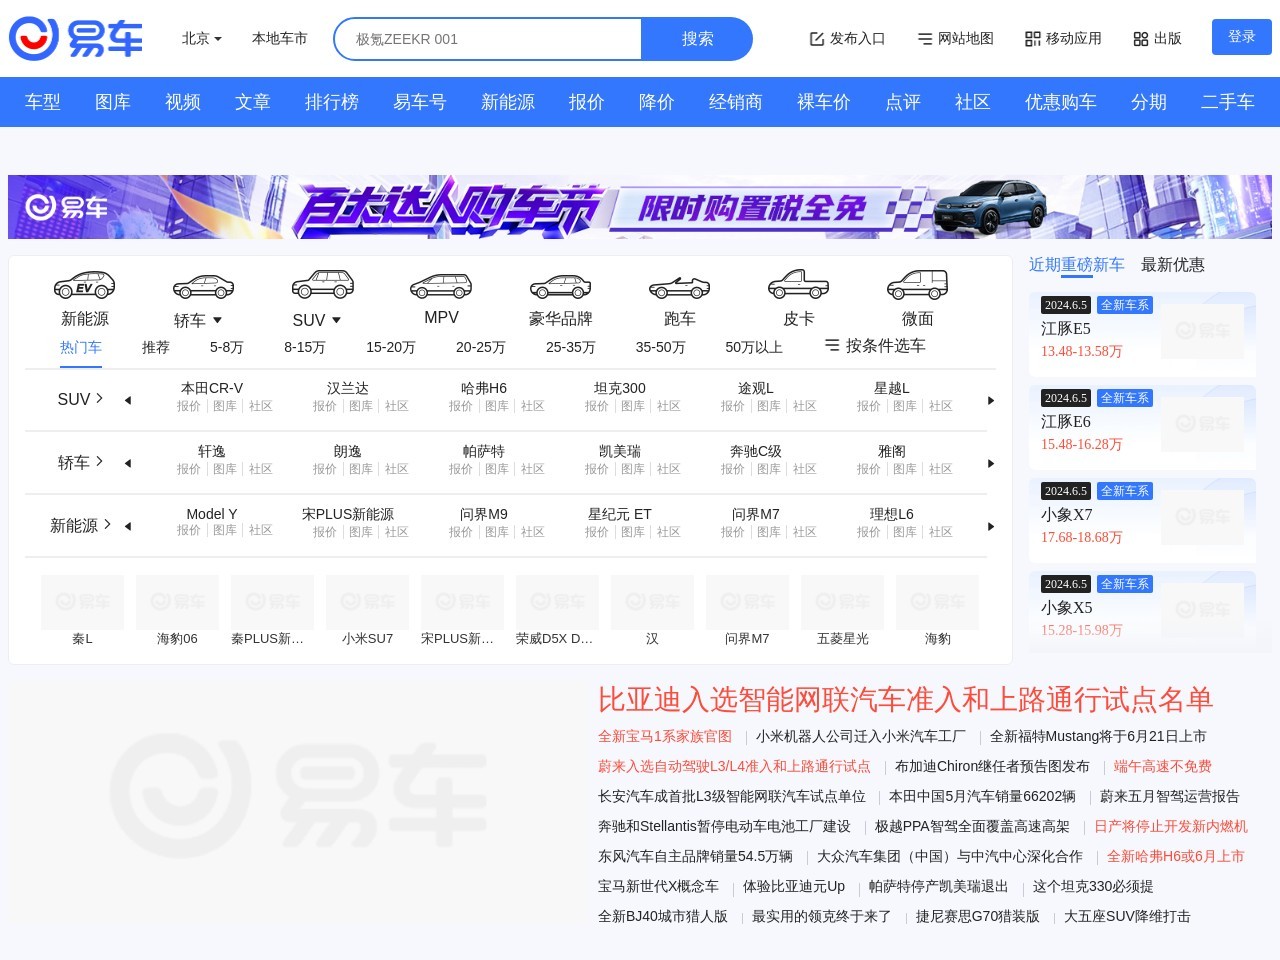Click the 跑车 sports car icon

pos(679,287)
